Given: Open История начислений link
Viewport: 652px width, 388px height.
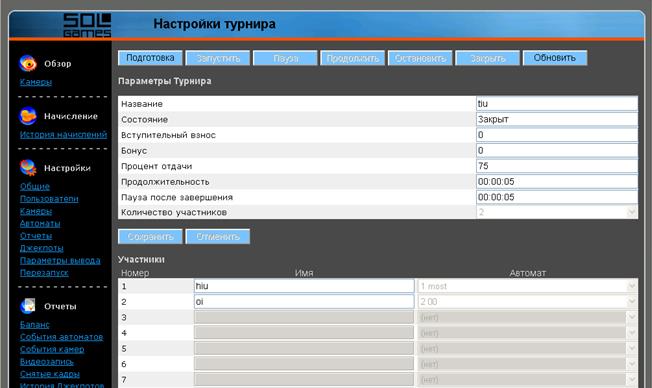Looking at the screenshot, I should (x=63, y=134).
